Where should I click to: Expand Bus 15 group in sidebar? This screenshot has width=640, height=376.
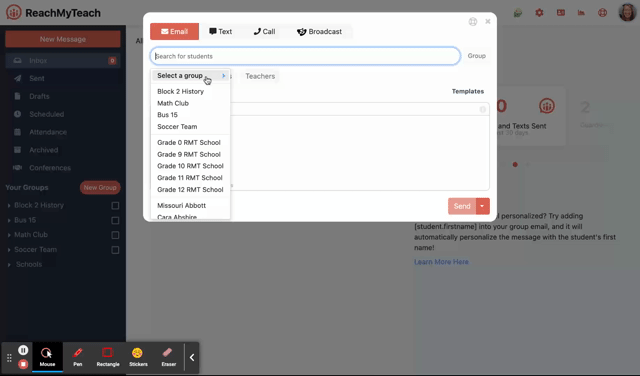point(9,220)
